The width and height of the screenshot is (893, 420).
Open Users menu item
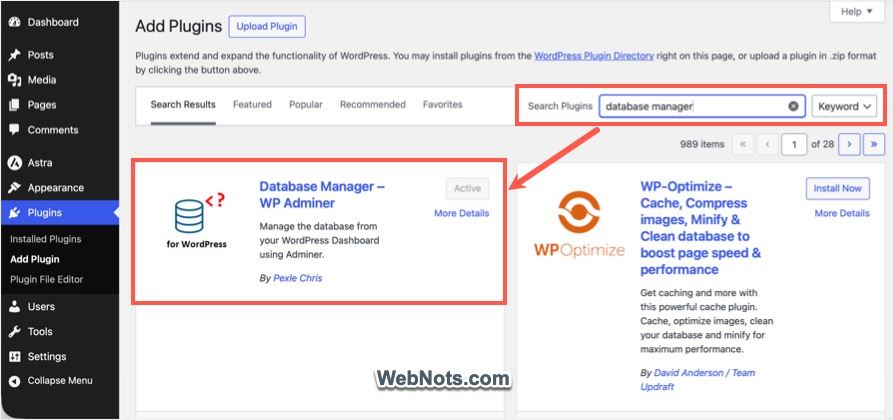pos(42,307)
